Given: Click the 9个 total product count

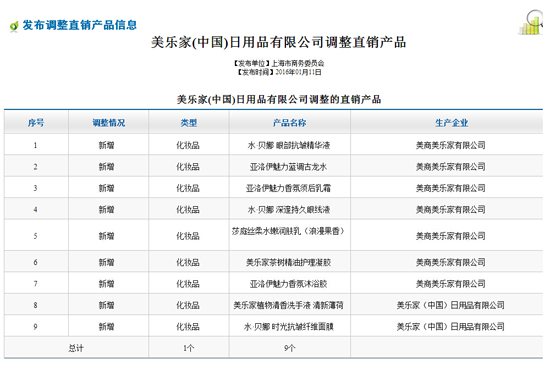Looking at the screenshot, I should (x=289, y=348).
